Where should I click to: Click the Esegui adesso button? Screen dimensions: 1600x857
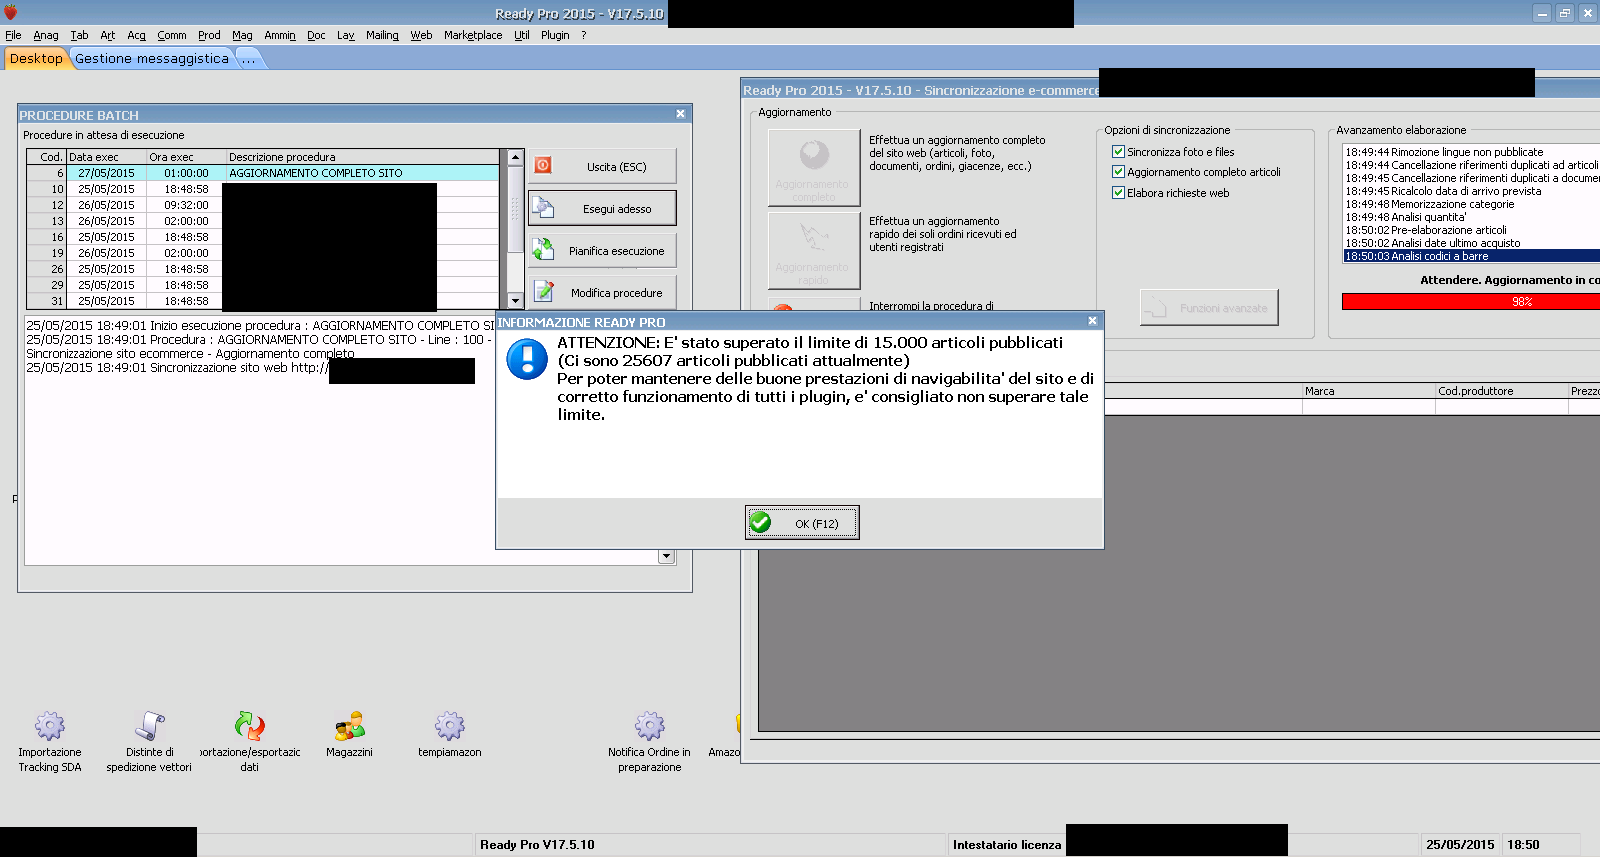point(602,207)
